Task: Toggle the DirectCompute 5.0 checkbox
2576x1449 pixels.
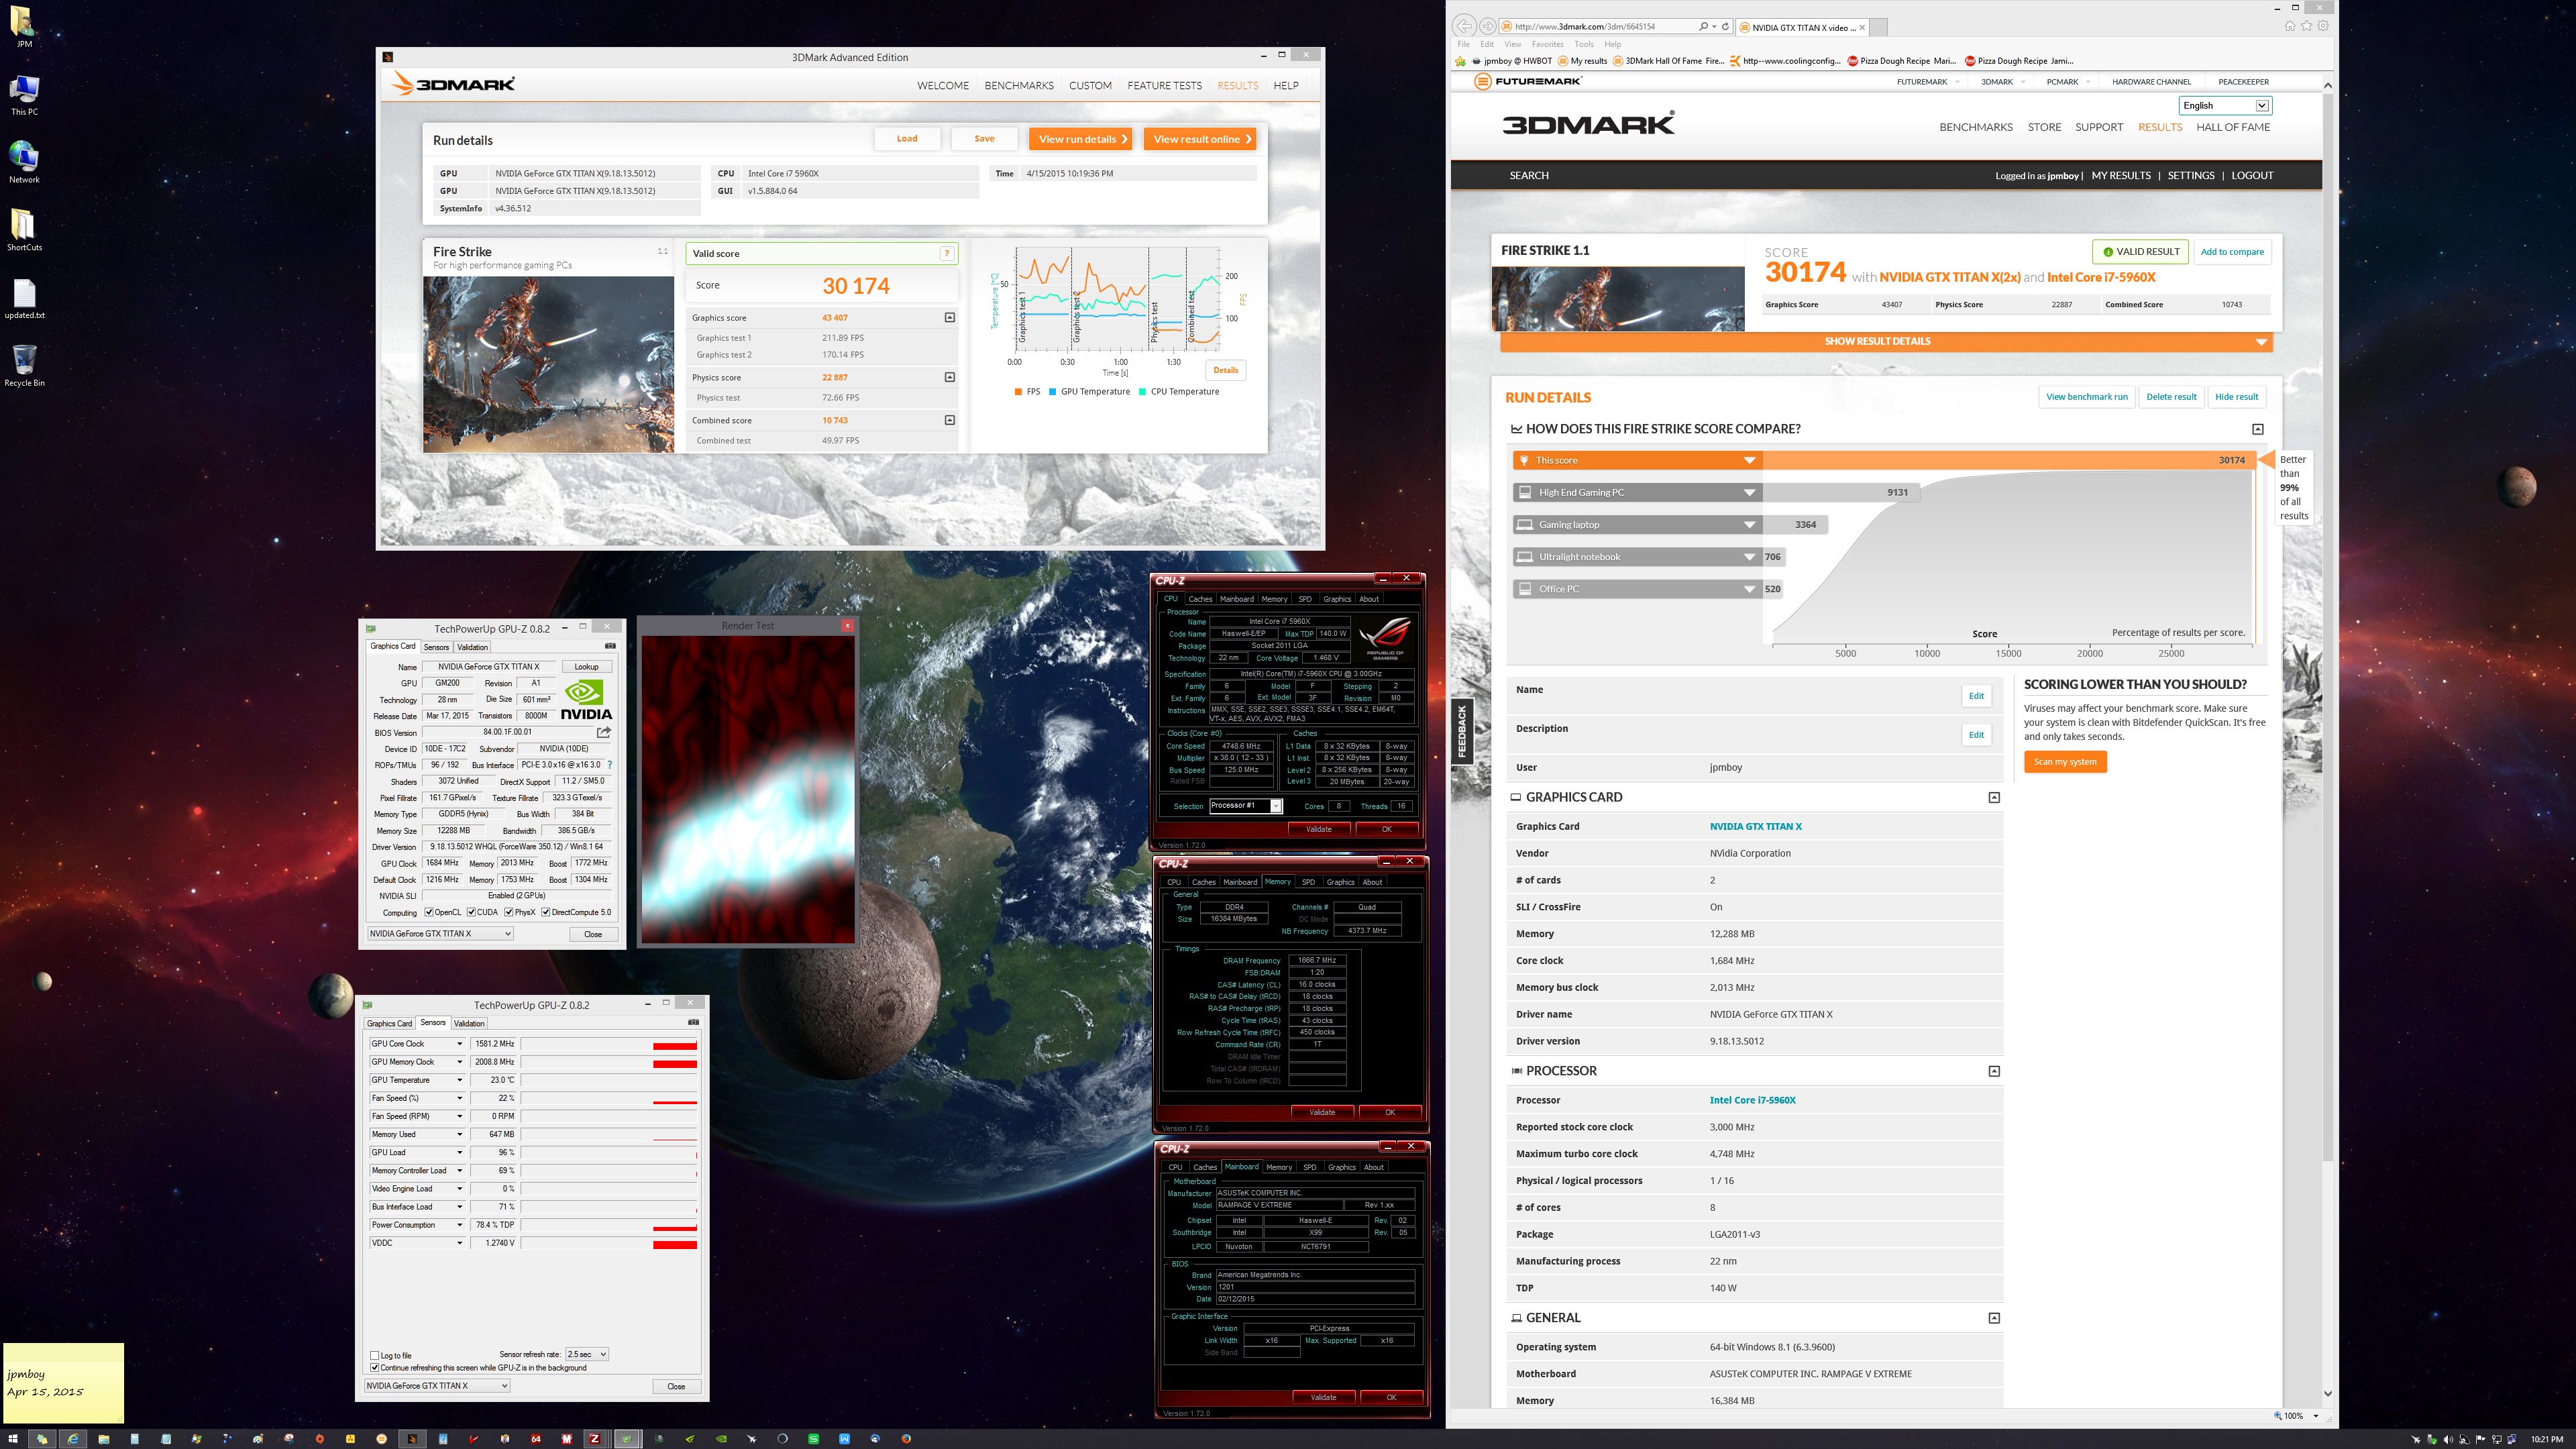Action: 545,912
